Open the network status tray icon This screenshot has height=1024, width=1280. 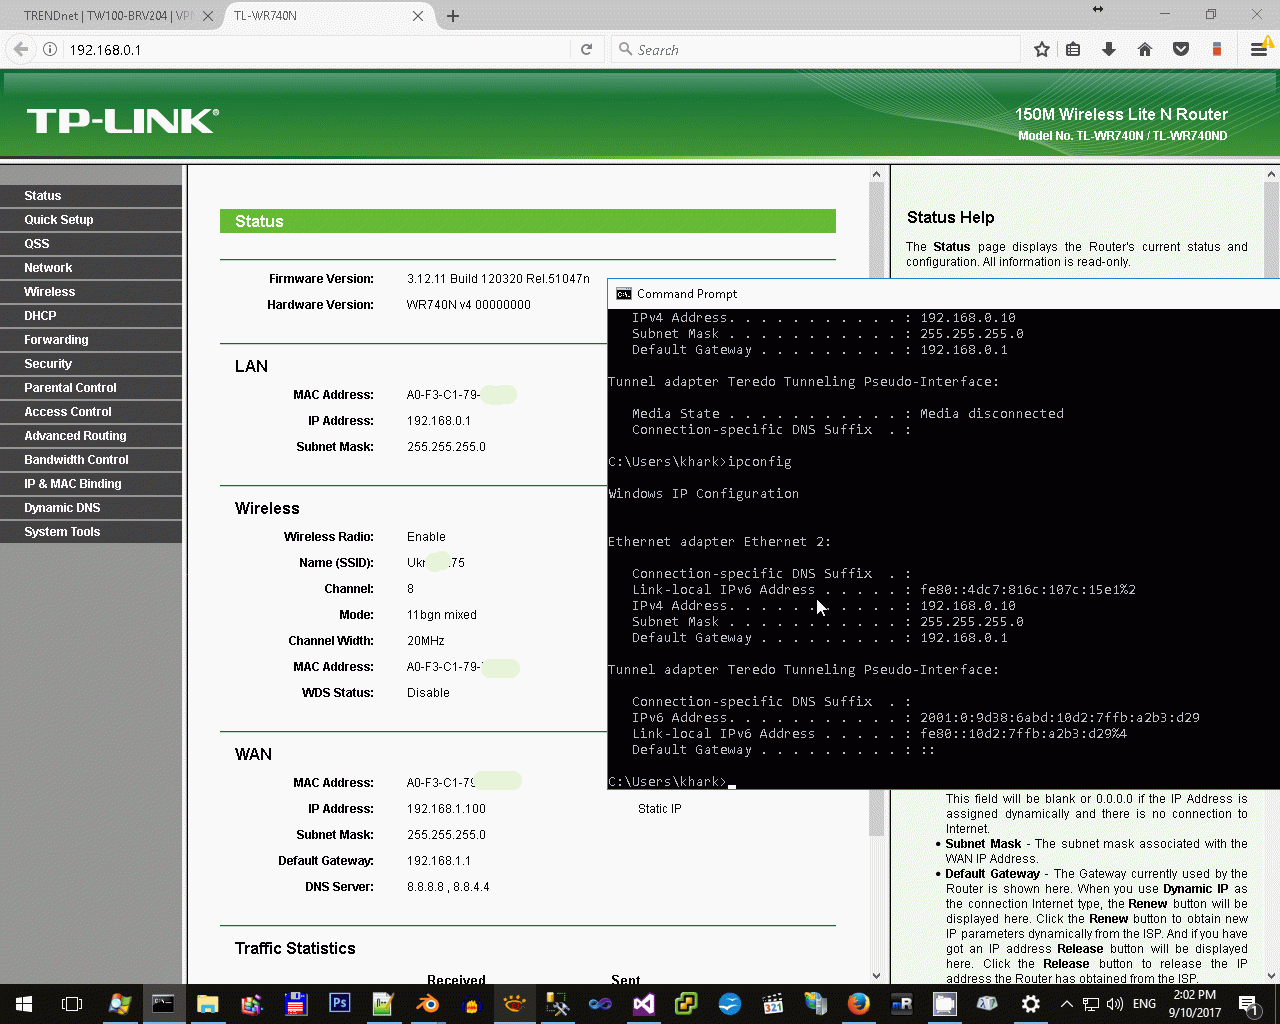1091,1004
